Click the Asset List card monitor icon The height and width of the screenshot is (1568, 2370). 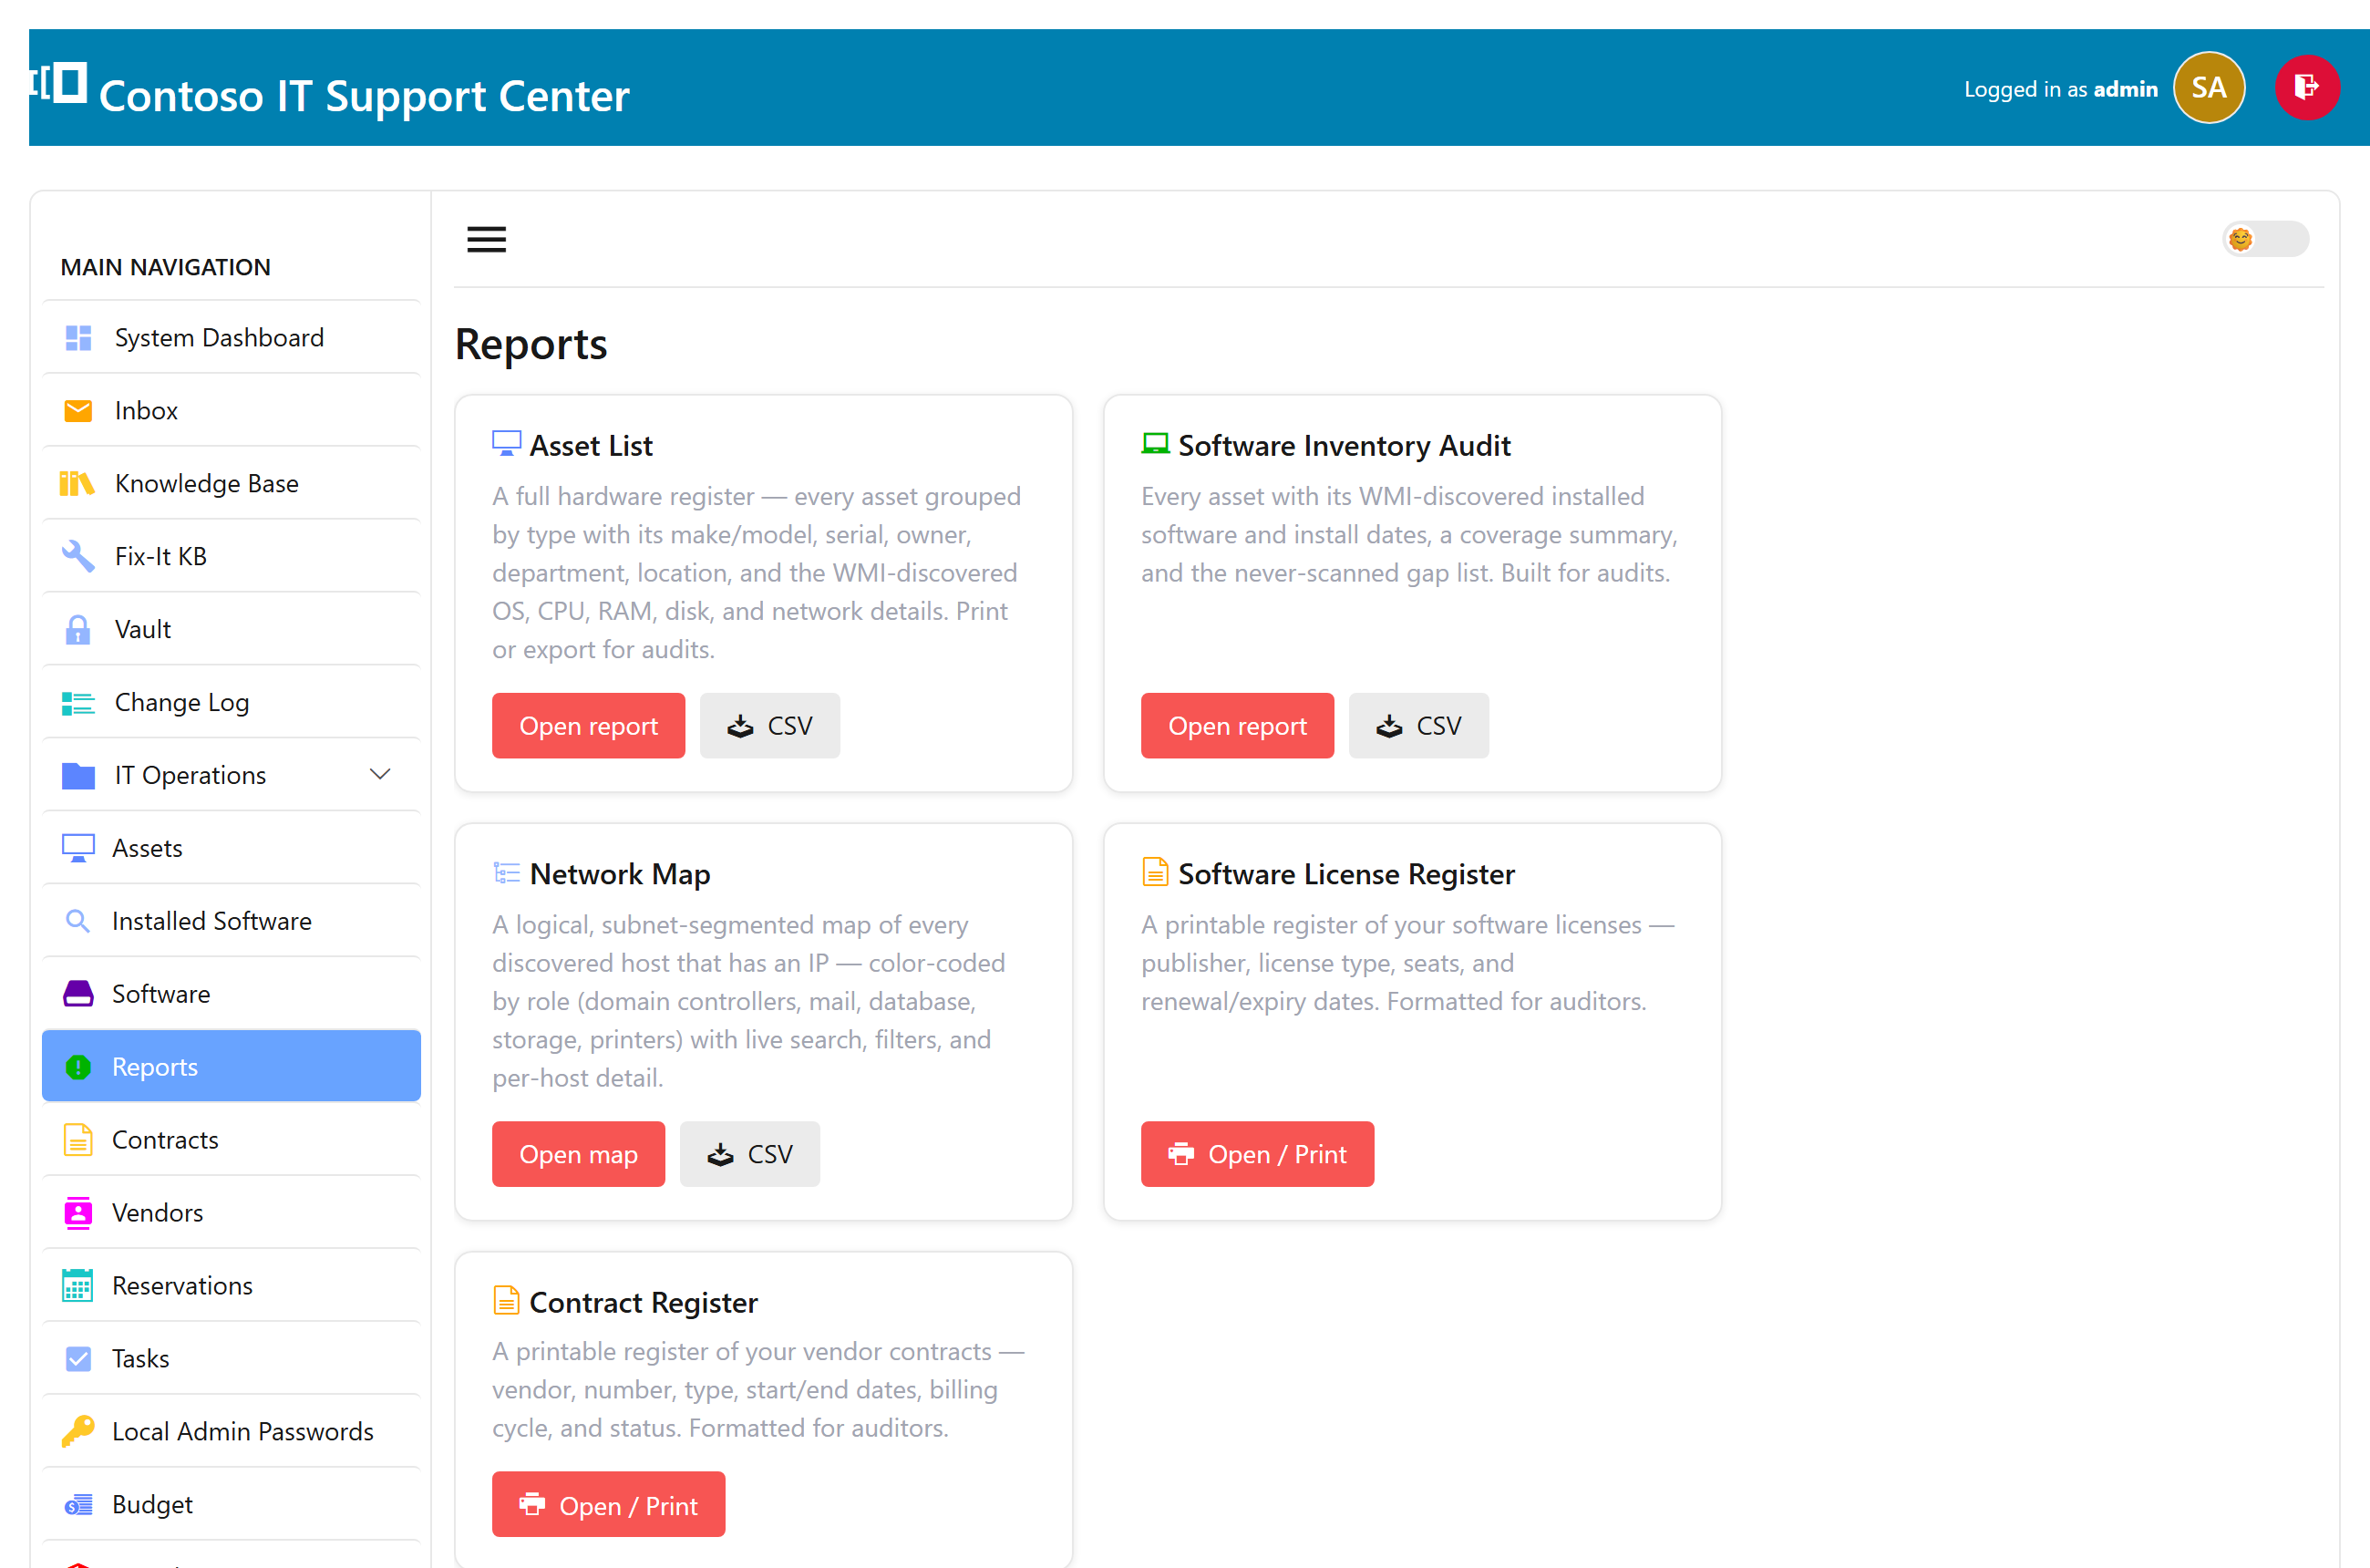pyautogui.click(x=506, y=444)
